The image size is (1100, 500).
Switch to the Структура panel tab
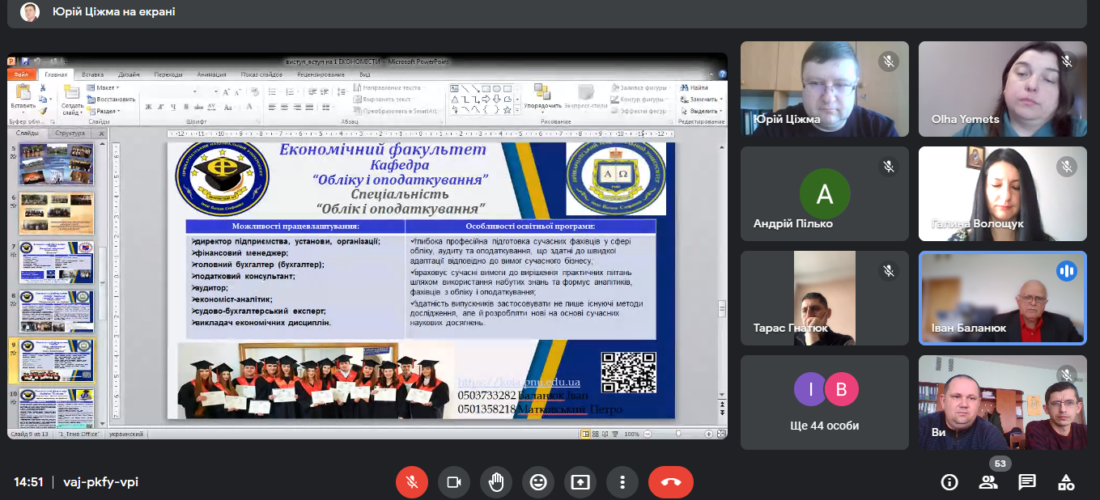click(x=70, y=132)
